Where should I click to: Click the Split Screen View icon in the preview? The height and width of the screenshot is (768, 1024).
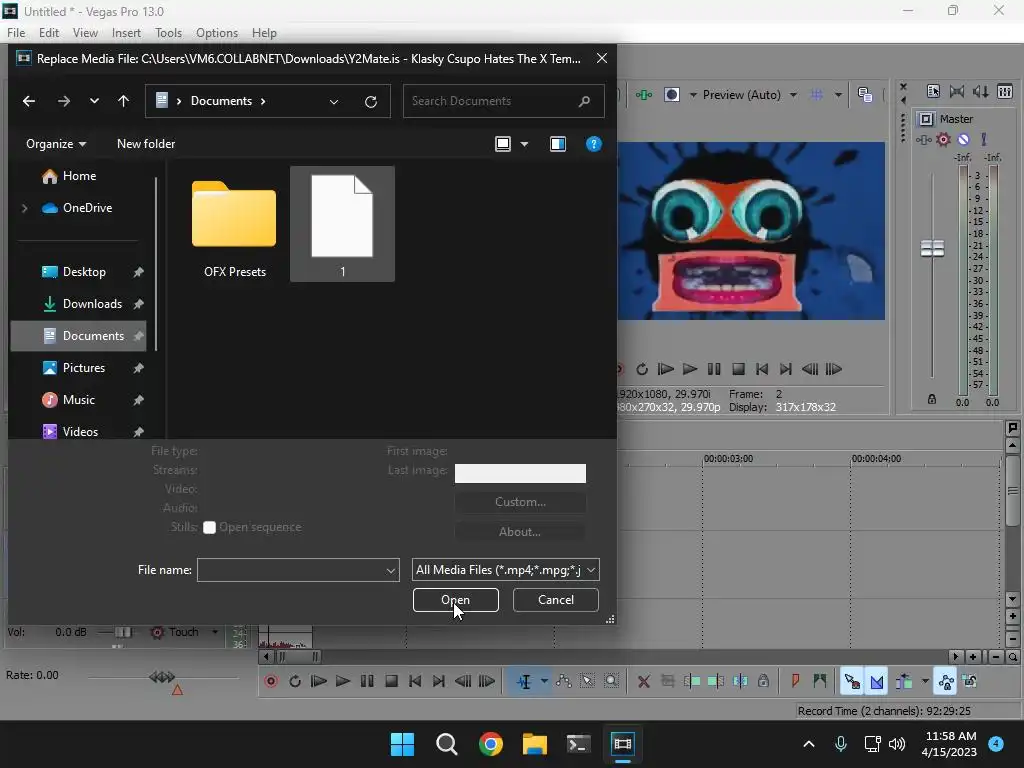[x=671, y=95]
